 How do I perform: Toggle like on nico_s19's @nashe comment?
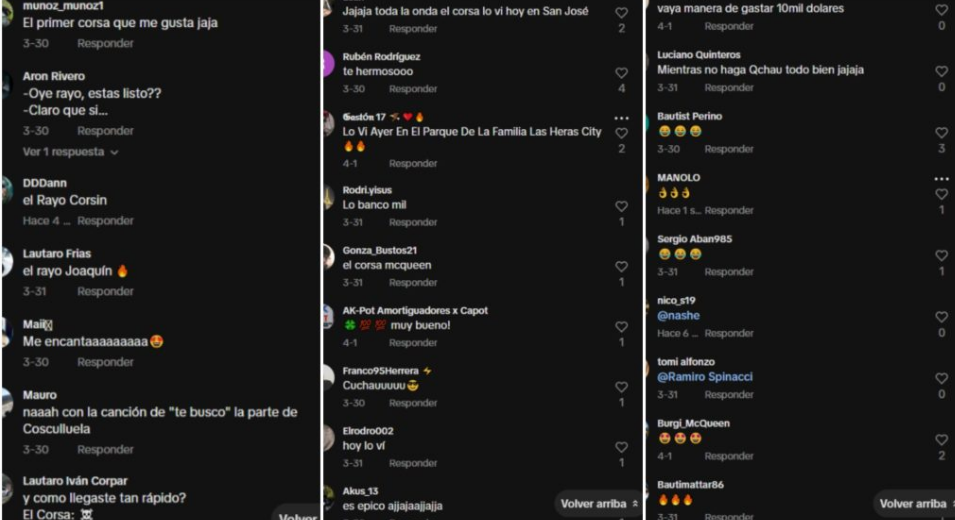[x=942, y=317]
